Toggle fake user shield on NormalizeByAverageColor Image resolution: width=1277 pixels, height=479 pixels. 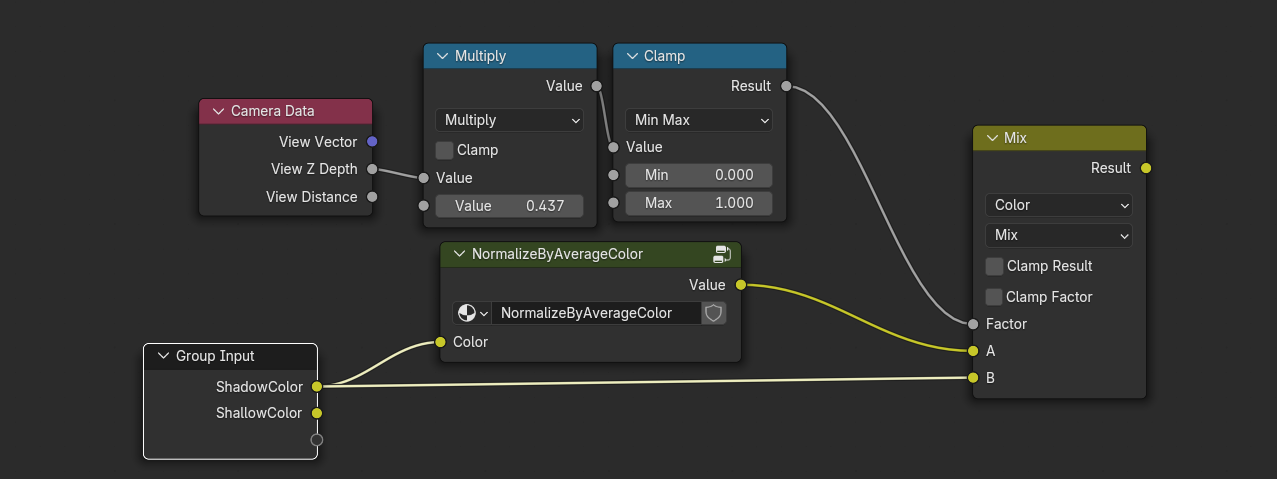713,313
